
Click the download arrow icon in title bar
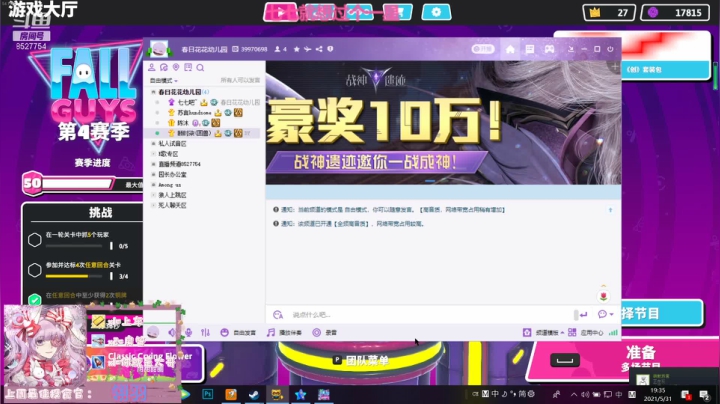click(571, 49)
